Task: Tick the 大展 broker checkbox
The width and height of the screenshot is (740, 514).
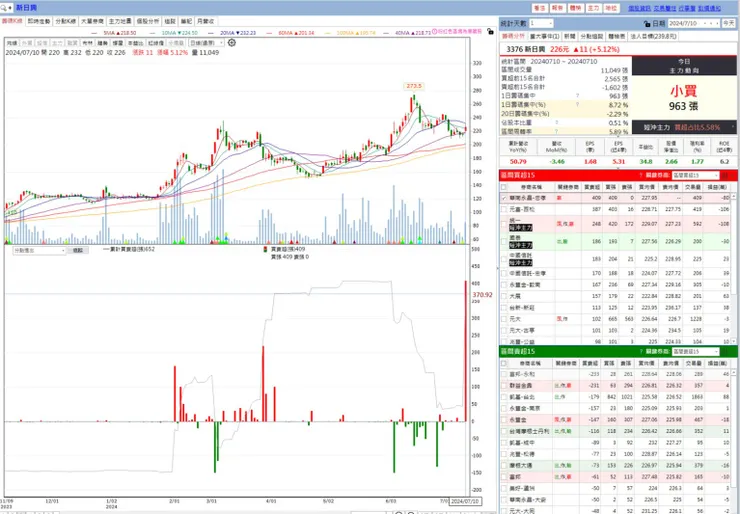Action: [504, 296]
